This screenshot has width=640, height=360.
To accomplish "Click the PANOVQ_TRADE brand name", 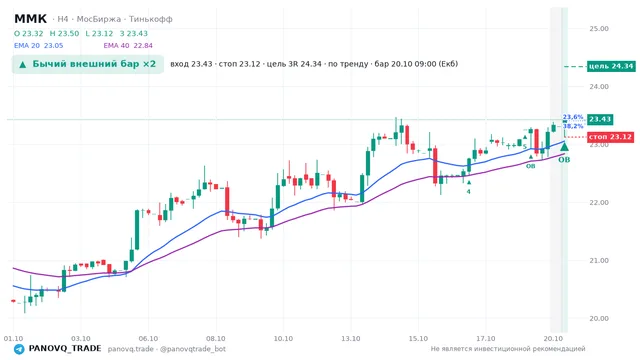I will click(x=65, y=349).
